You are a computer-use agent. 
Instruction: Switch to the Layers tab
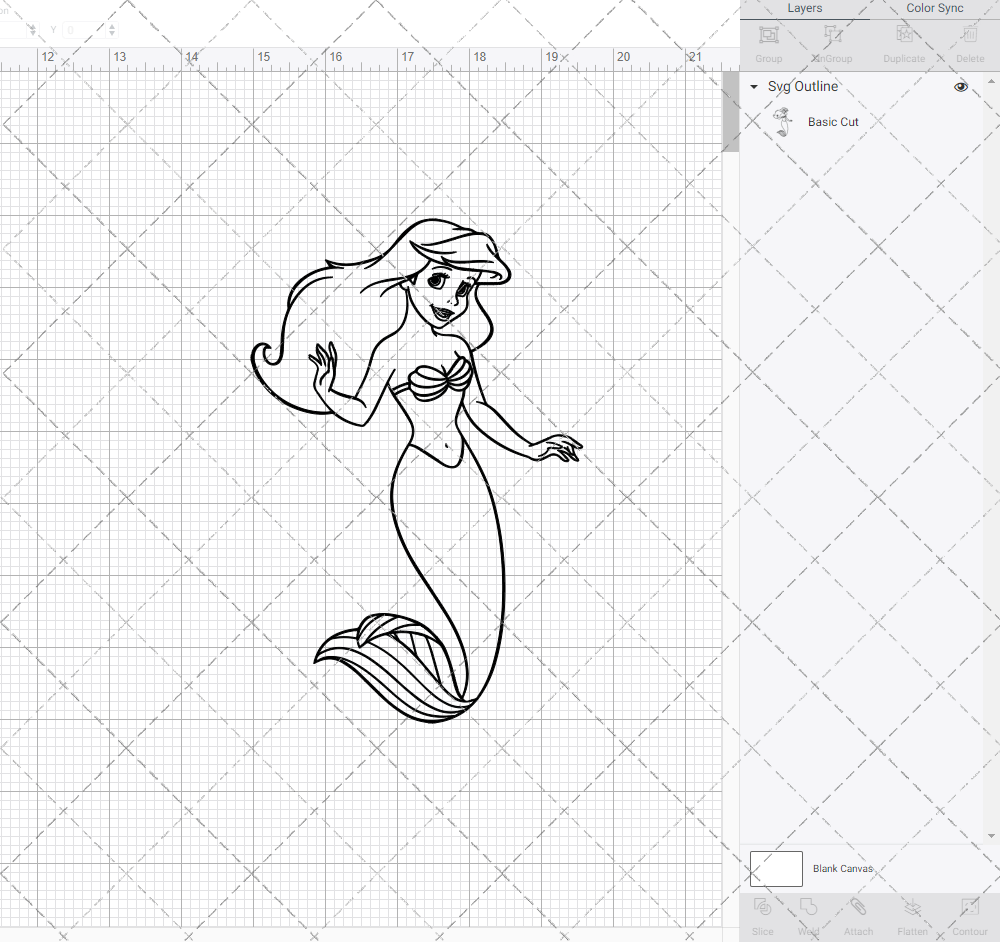click(804, 8)
